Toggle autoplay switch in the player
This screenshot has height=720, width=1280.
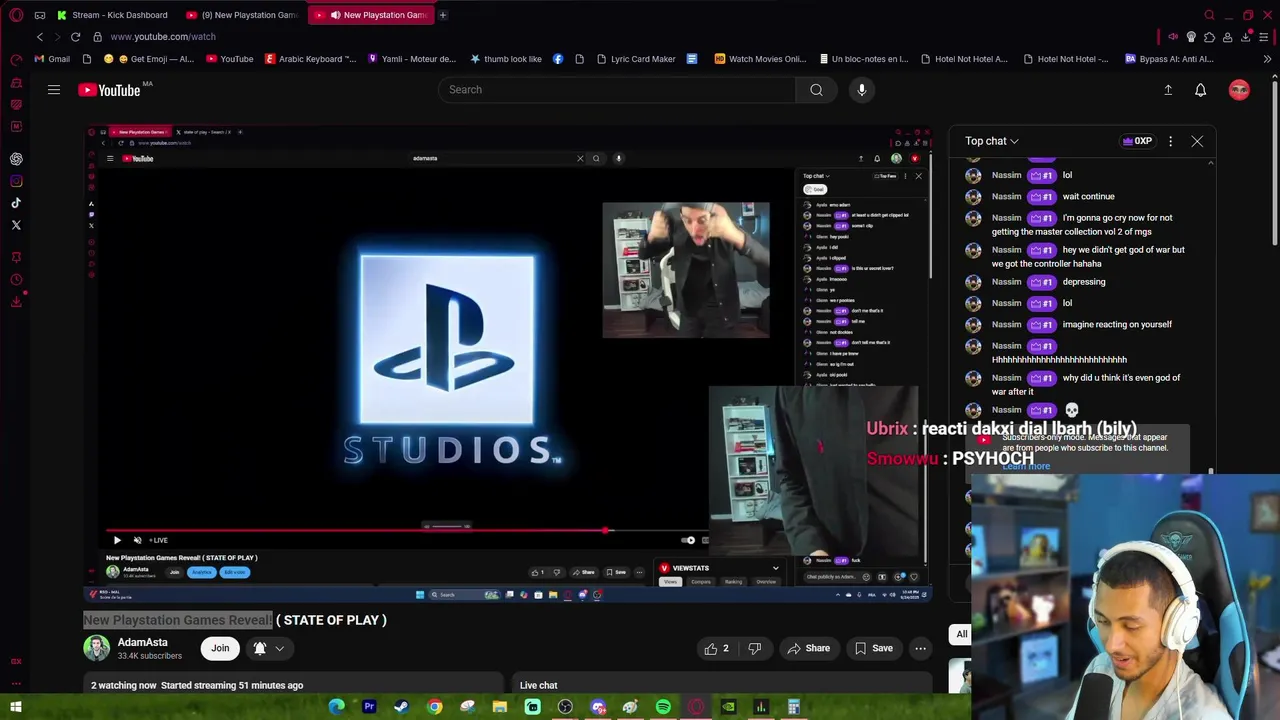(688, 540)
